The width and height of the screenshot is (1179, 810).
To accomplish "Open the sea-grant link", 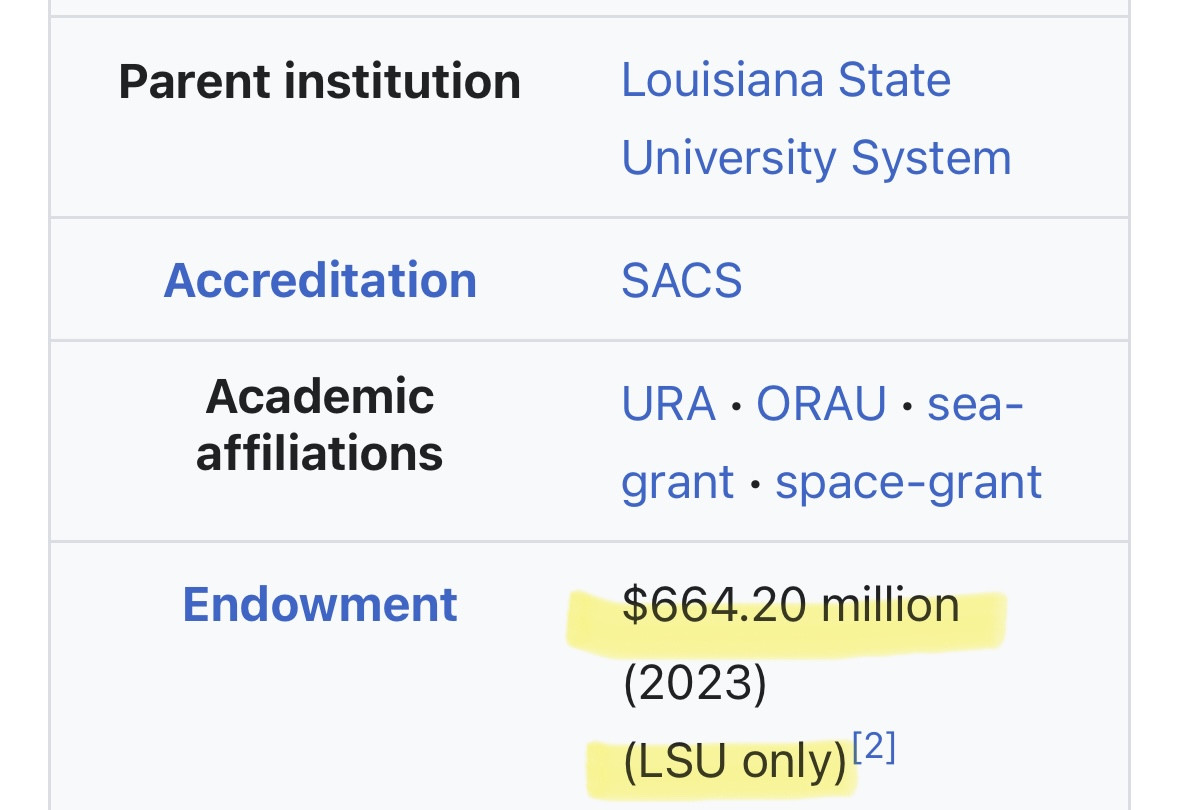I will 975,404.
